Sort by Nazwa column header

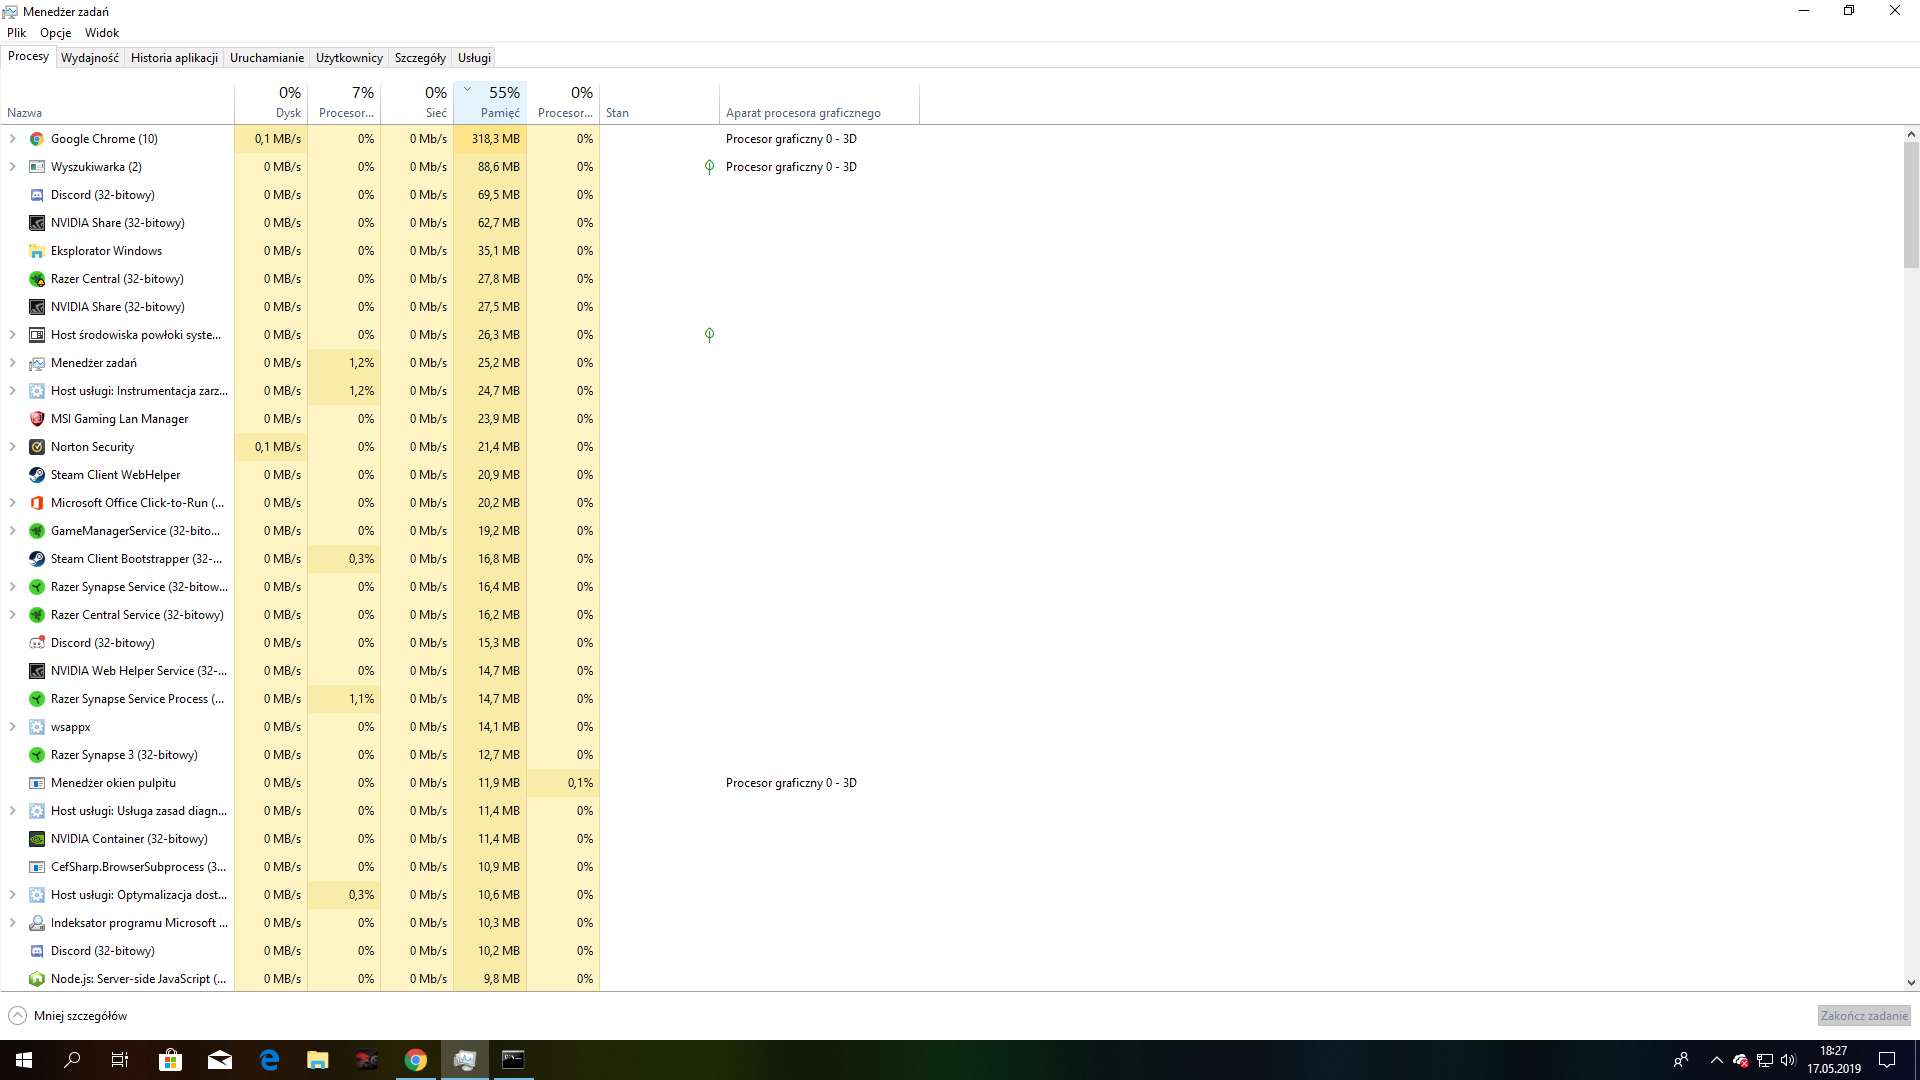coord(117,102)
